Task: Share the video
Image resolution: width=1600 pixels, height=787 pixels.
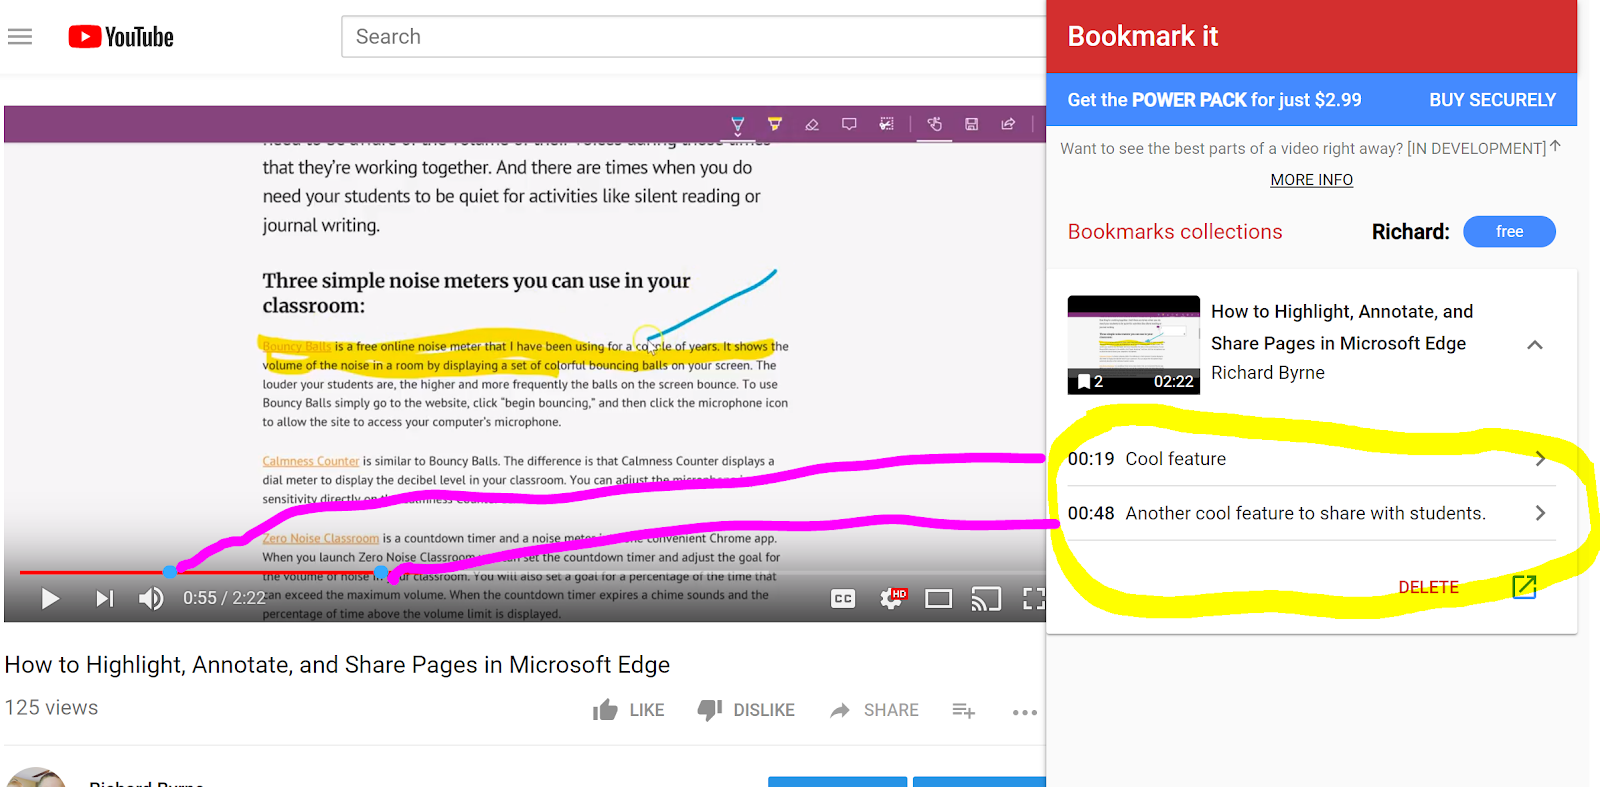Action: [x=874, y=710]
